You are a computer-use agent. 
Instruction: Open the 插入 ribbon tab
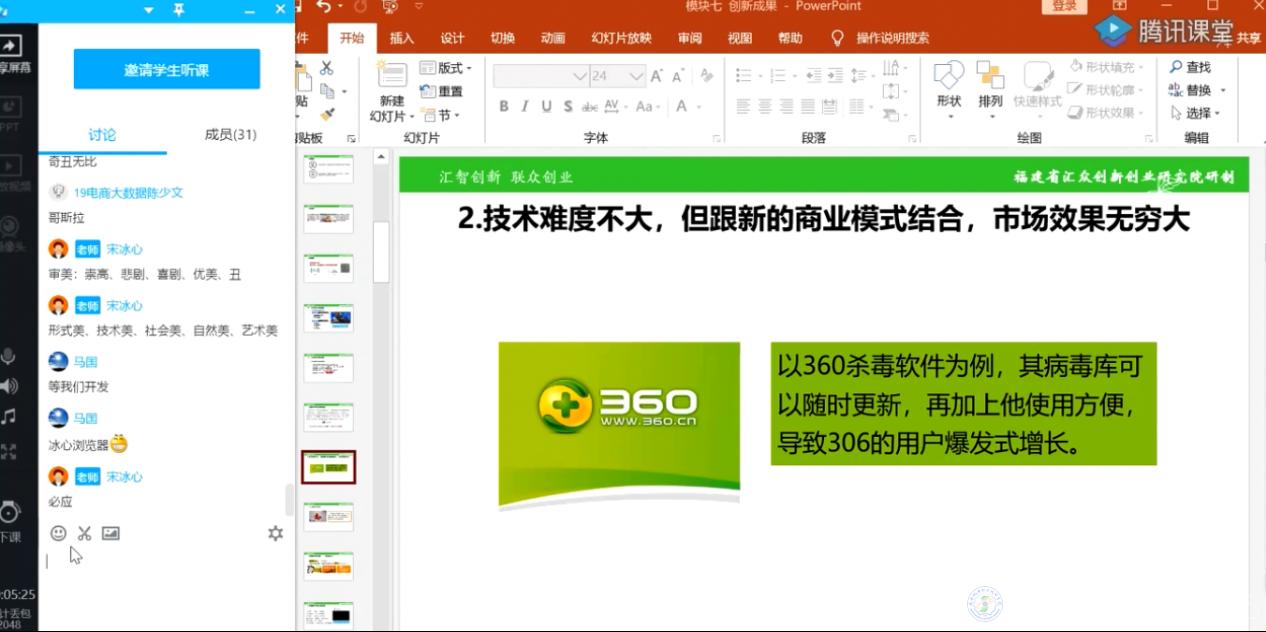pos(401,38)
